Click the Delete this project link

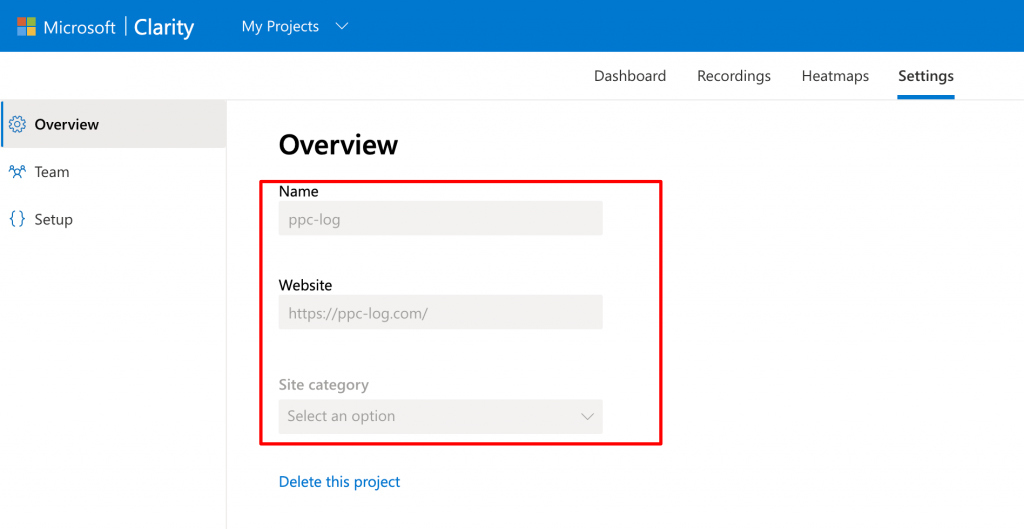pos(339,482)
